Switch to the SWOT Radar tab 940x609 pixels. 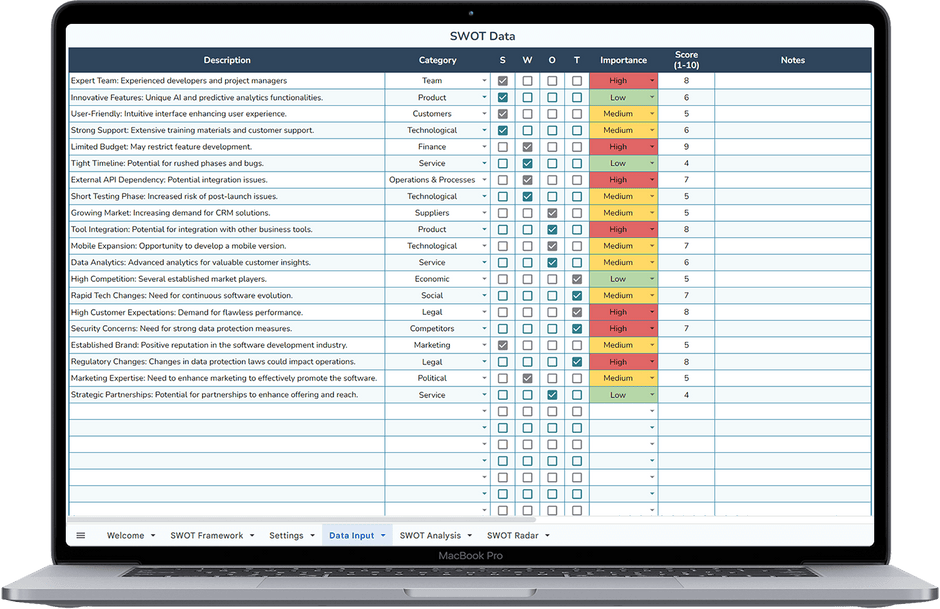[513, 535]
